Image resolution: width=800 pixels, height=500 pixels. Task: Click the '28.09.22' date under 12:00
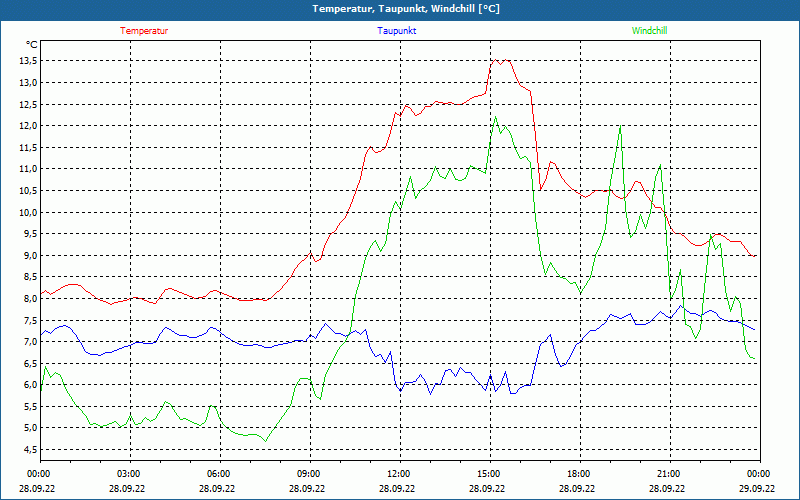397,489
